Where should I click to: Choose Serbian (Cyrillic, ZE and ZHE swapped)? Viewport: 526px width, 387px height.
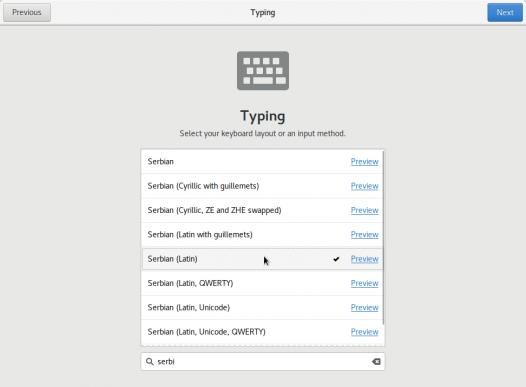coord(262,210)
